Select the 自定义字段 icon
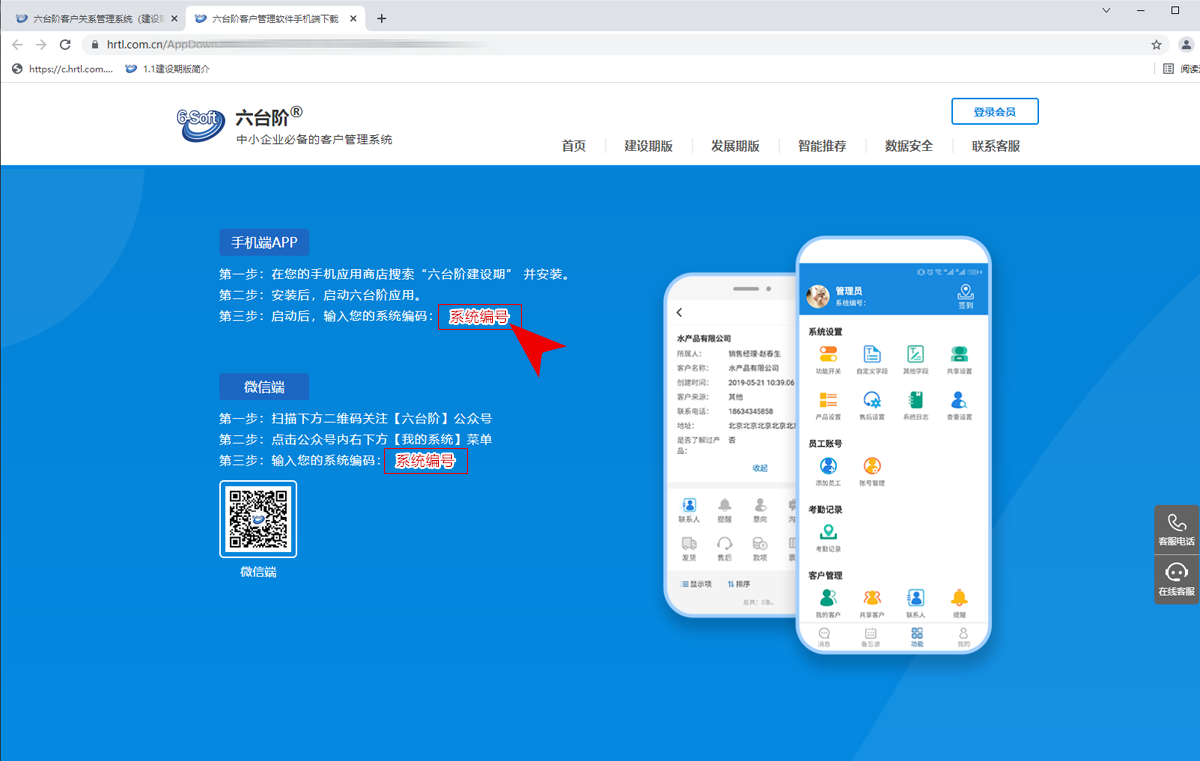 click(x=872, y=354)
